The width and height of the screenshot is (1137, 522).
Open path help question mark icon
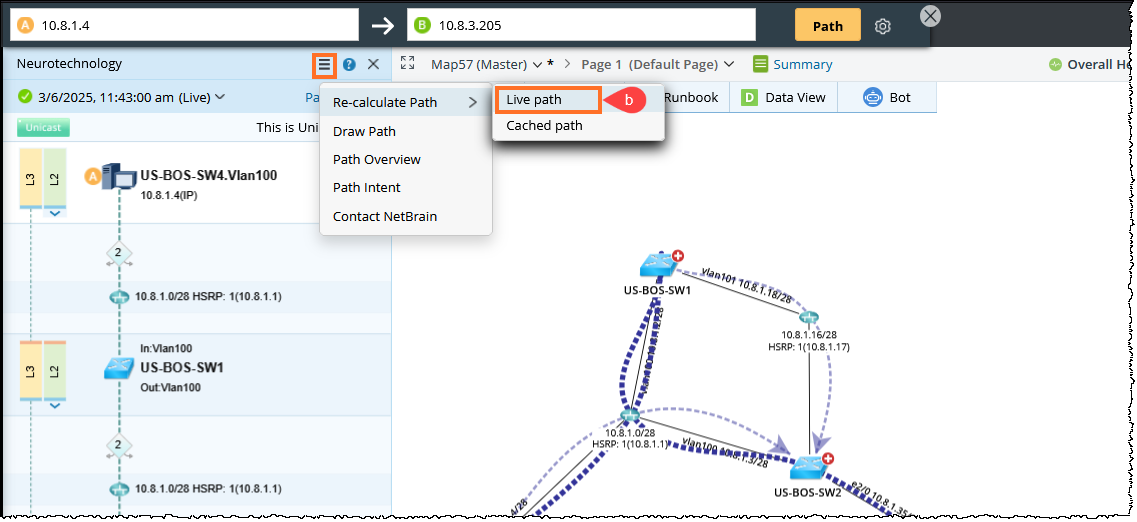tap(349, 65)
